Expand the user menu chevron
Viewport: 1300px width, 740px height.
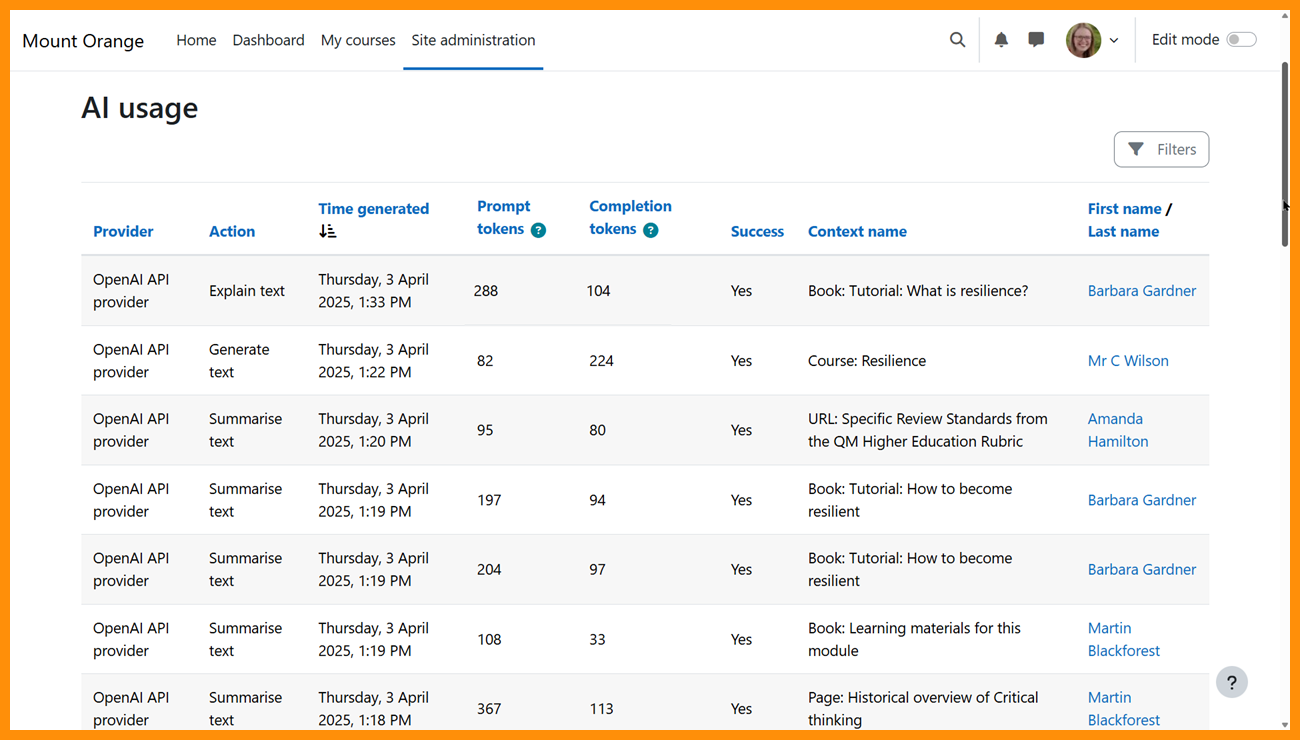(1114, 41)
